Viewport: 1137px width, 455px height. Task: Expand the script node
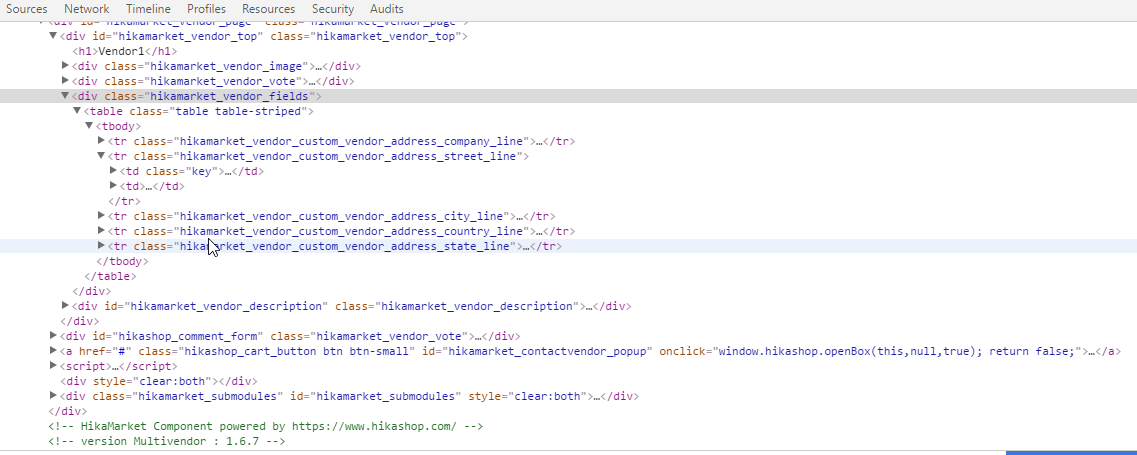click(x=54, y=366)
